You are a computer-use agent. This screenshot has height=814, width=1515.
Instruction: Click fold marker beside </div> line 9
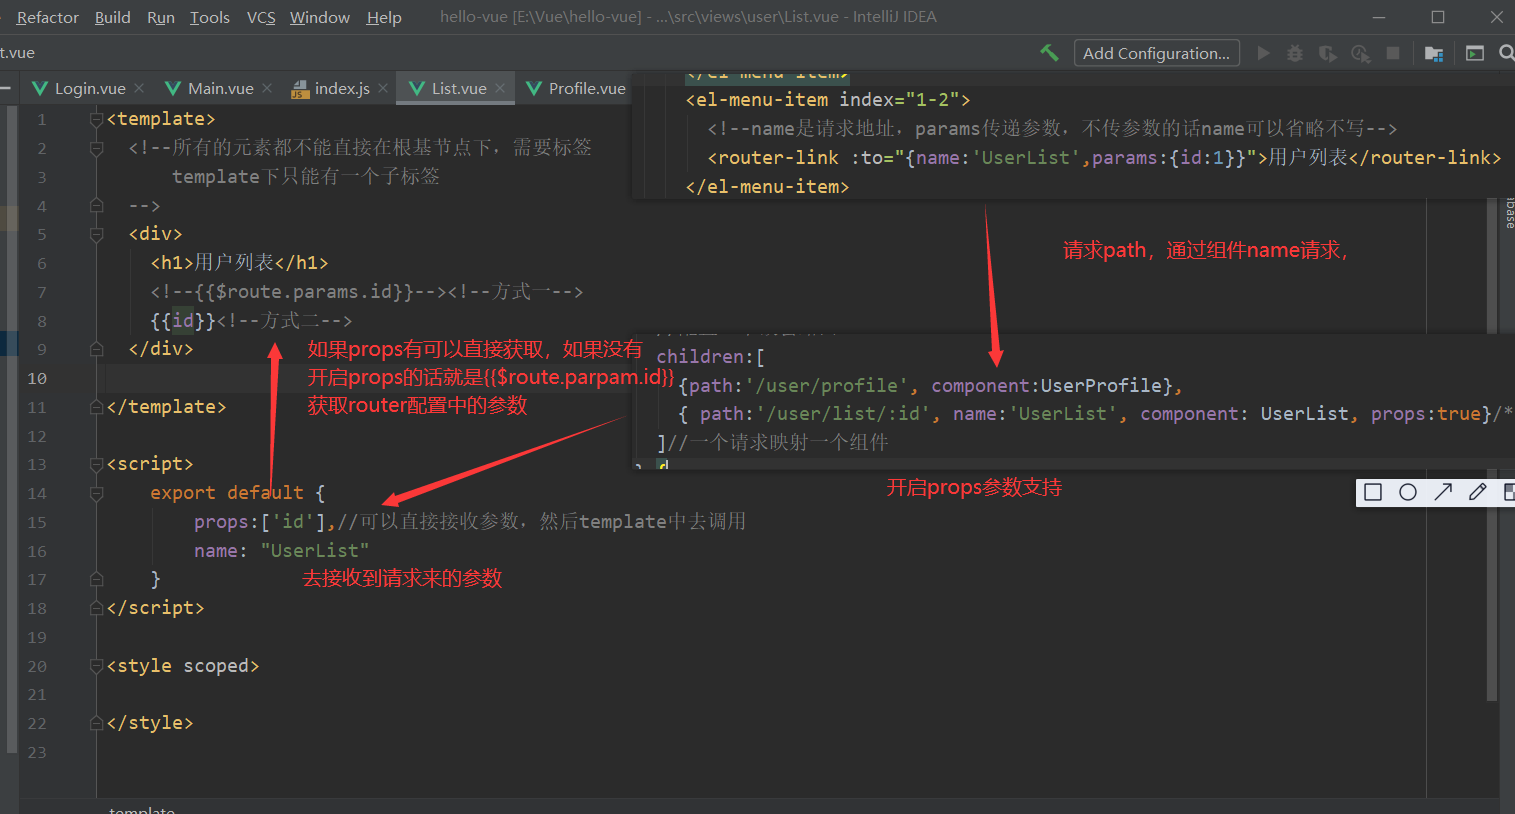tap(97, 349)
